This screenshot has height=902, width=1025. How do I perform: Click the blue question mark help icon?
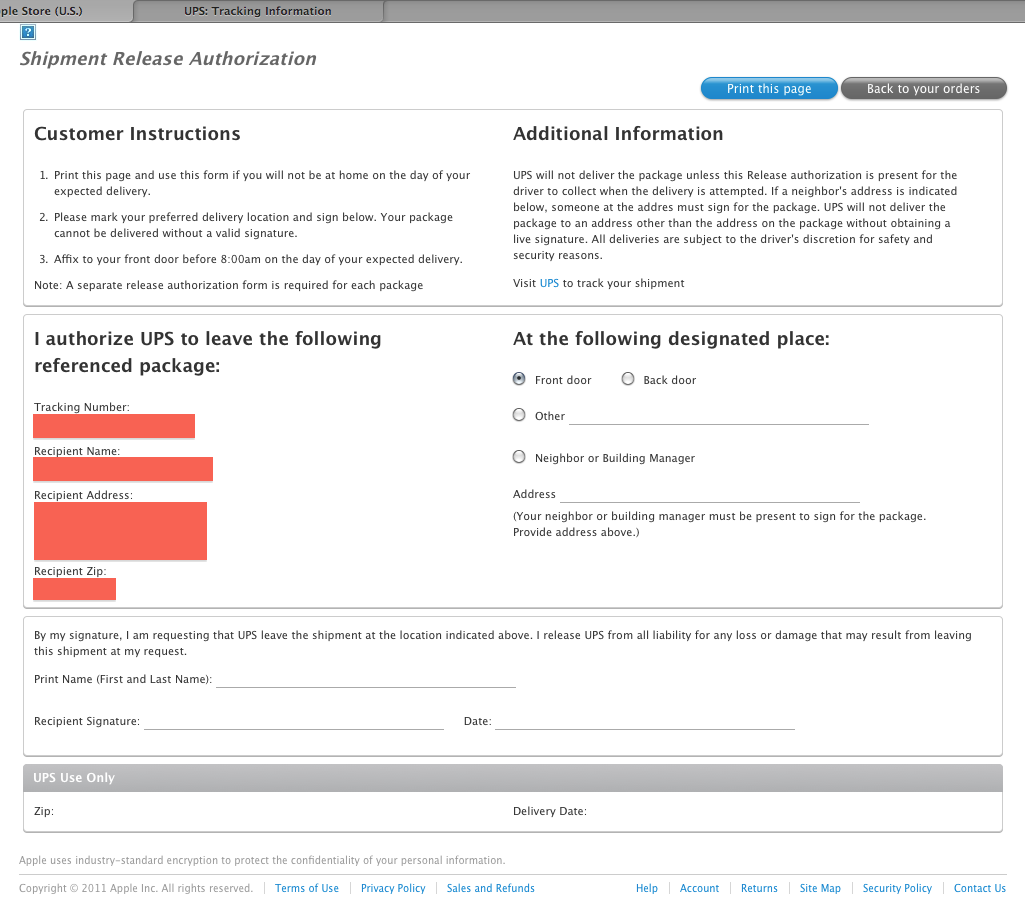(x=27, y=32)
